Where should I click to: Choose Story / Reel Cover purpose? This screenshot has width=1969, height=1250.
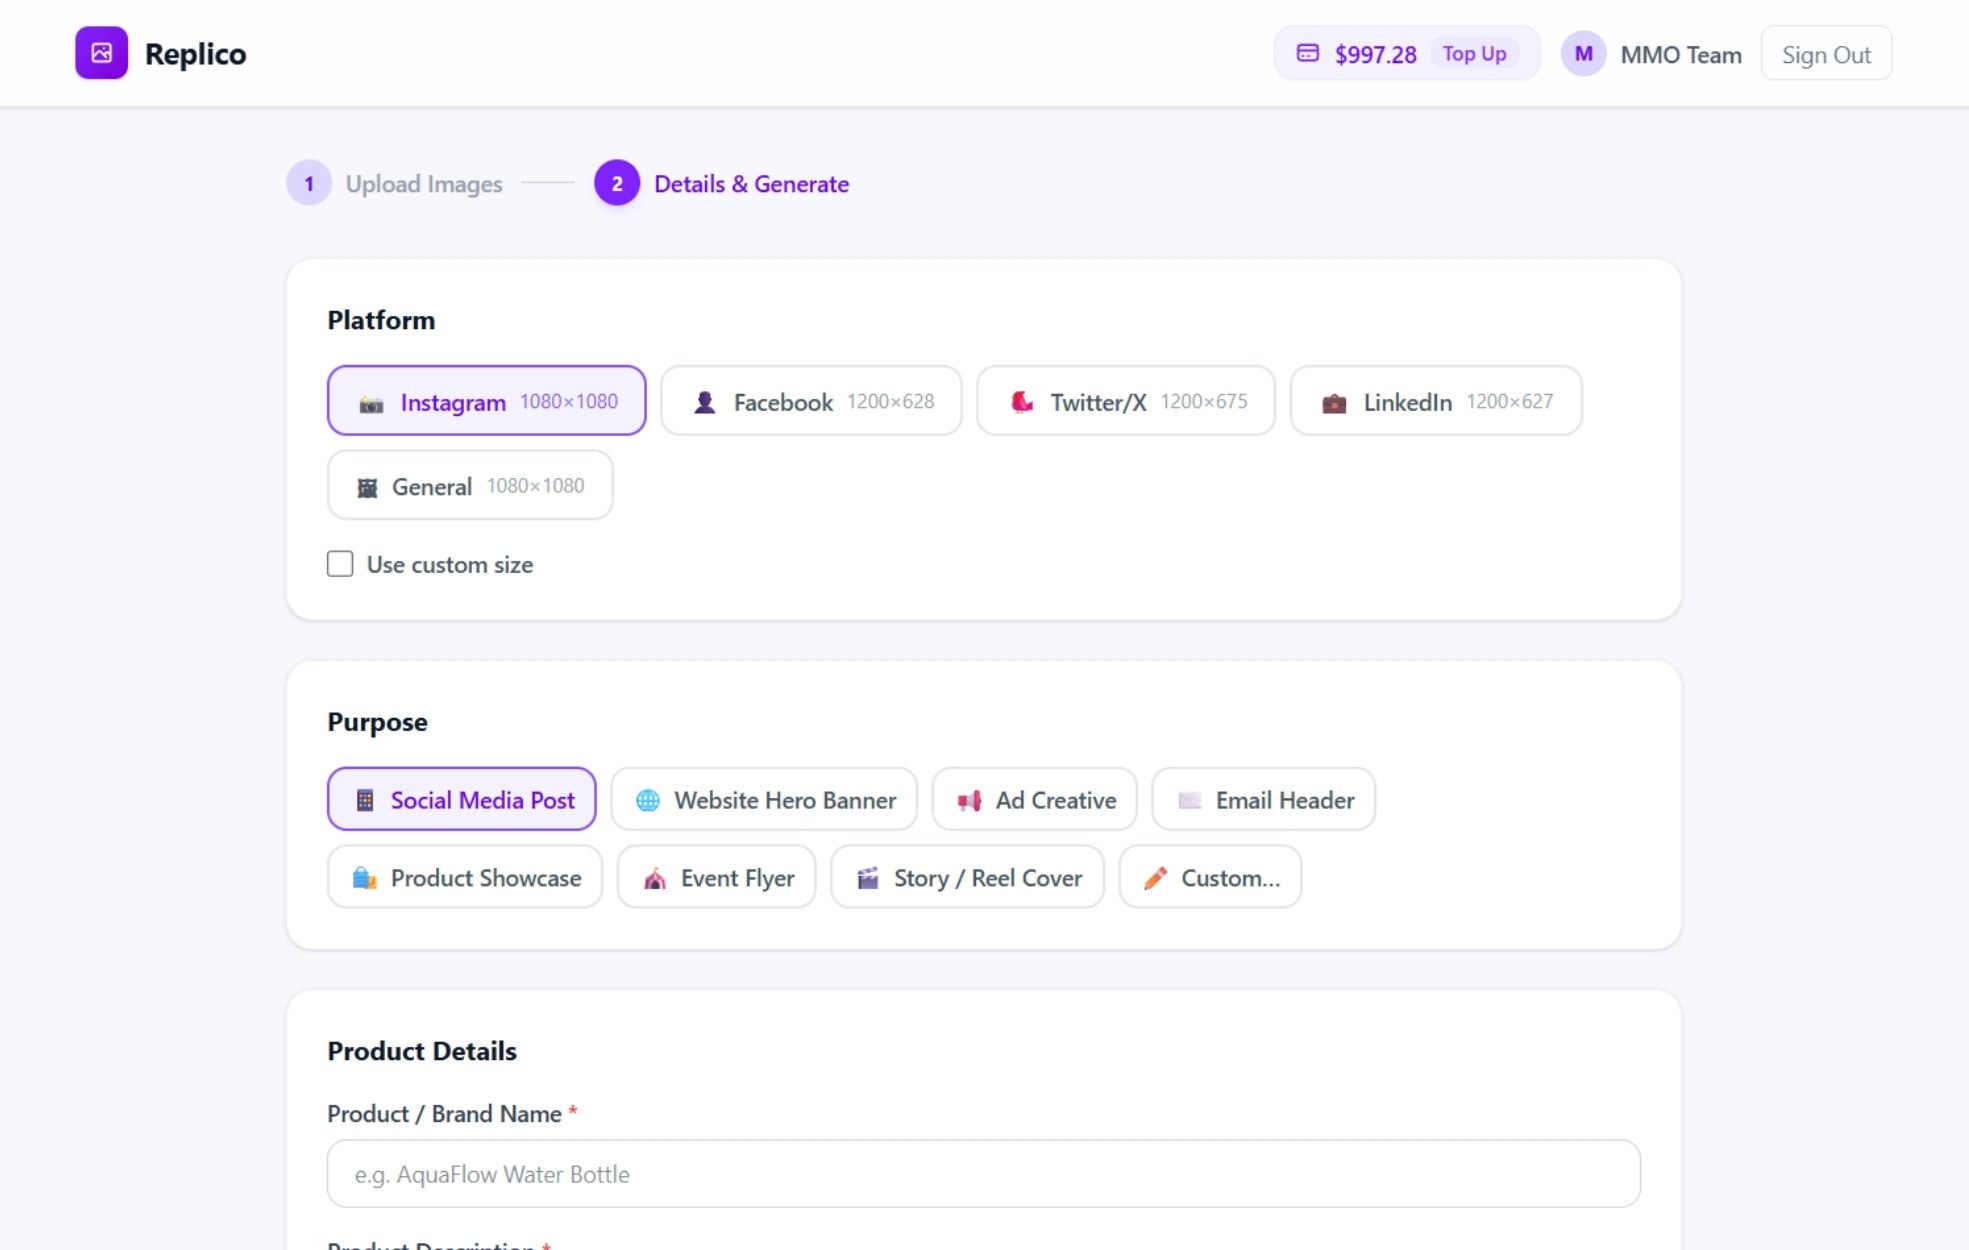(967, 878)
